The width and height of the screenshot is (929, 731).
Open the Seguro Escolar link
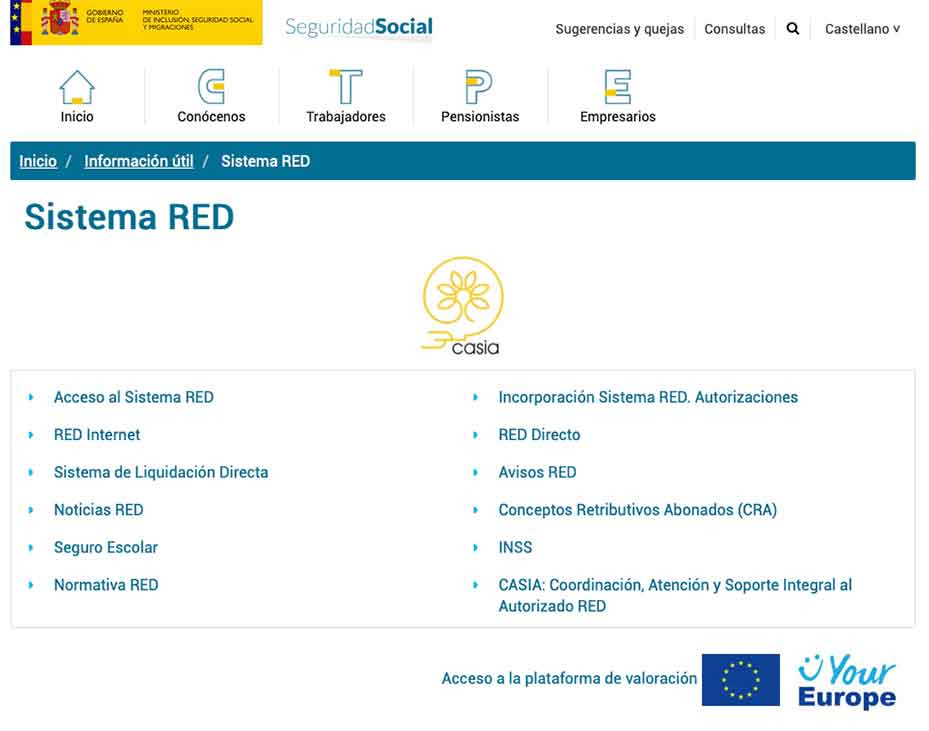(106, 547)
